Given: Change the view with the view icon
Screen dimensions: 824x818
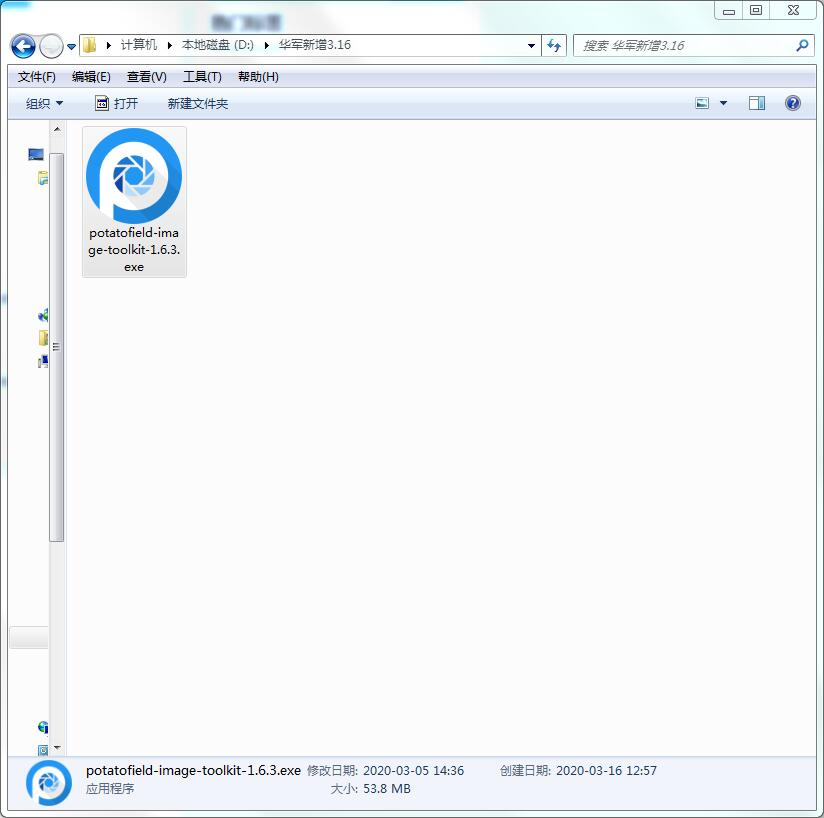Looking at the screenshot, I should tap(702, 103).
